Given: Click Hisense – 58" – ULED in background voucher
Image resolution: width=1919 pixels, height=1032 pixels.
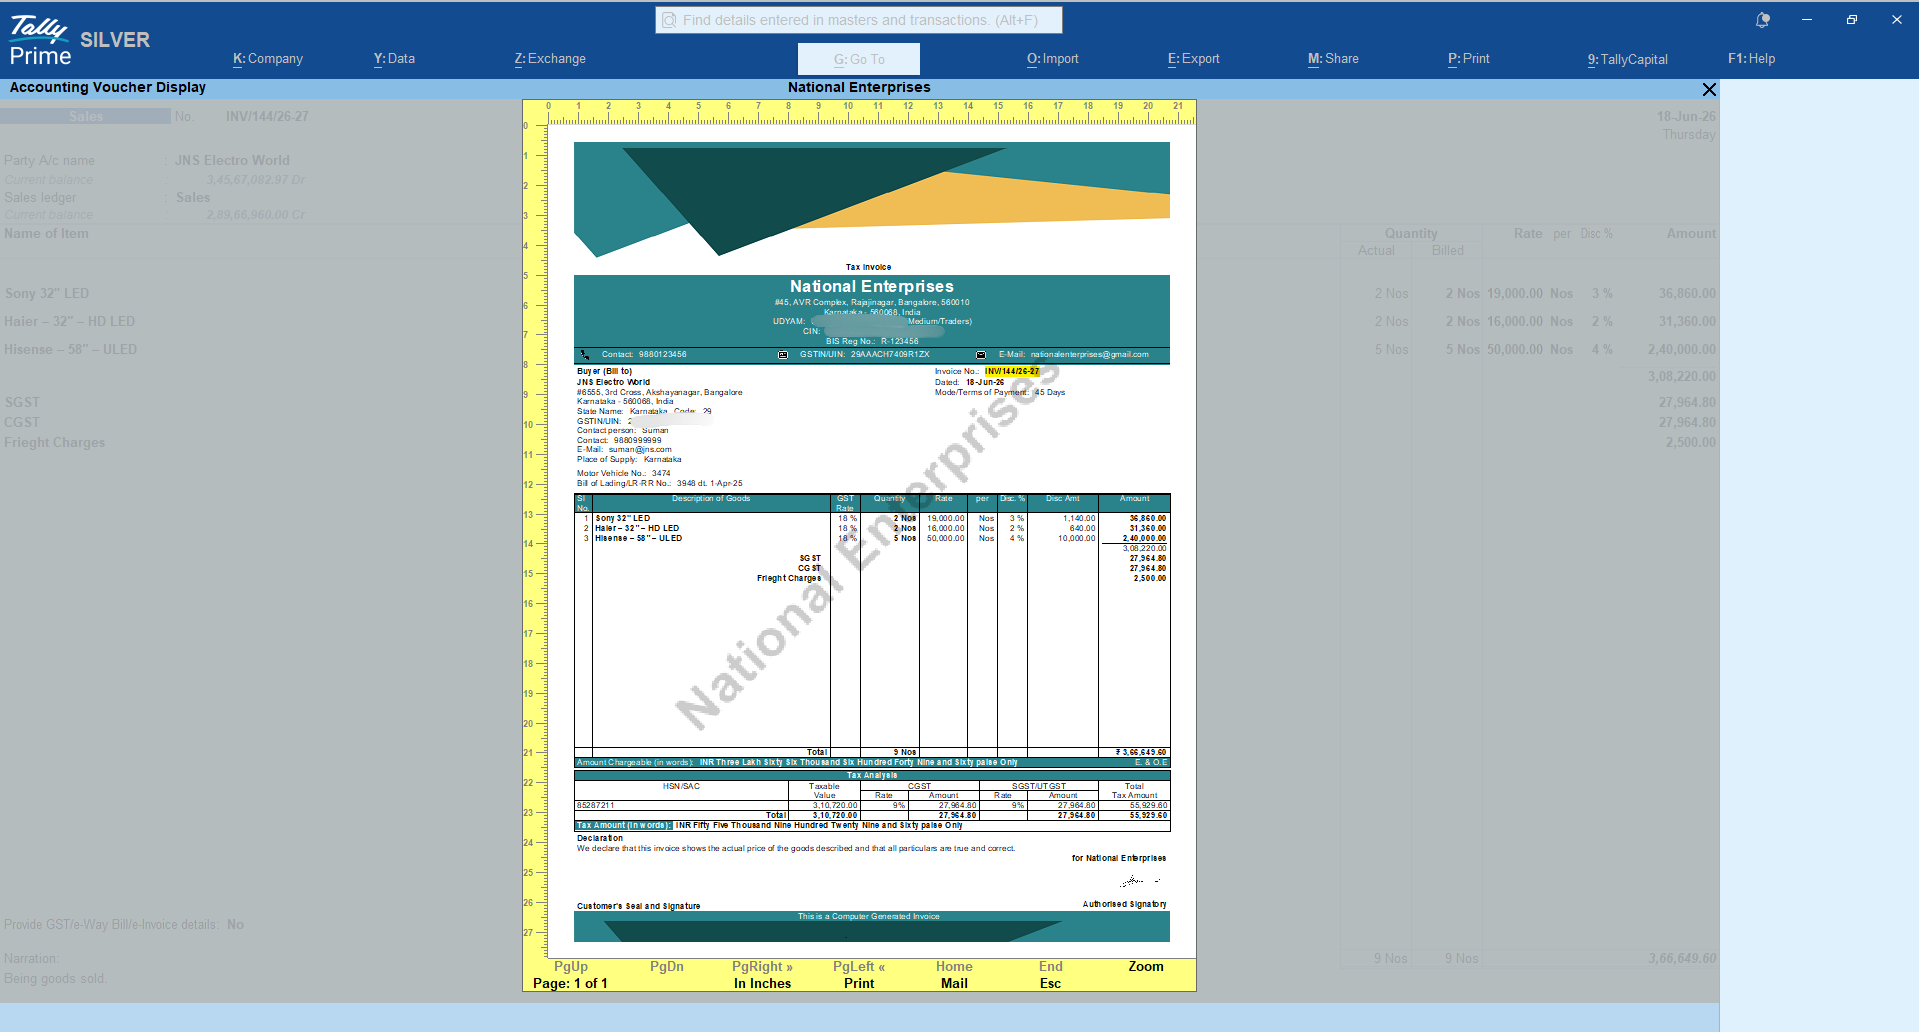Looking at the screenshot, I should pos(71,350).
